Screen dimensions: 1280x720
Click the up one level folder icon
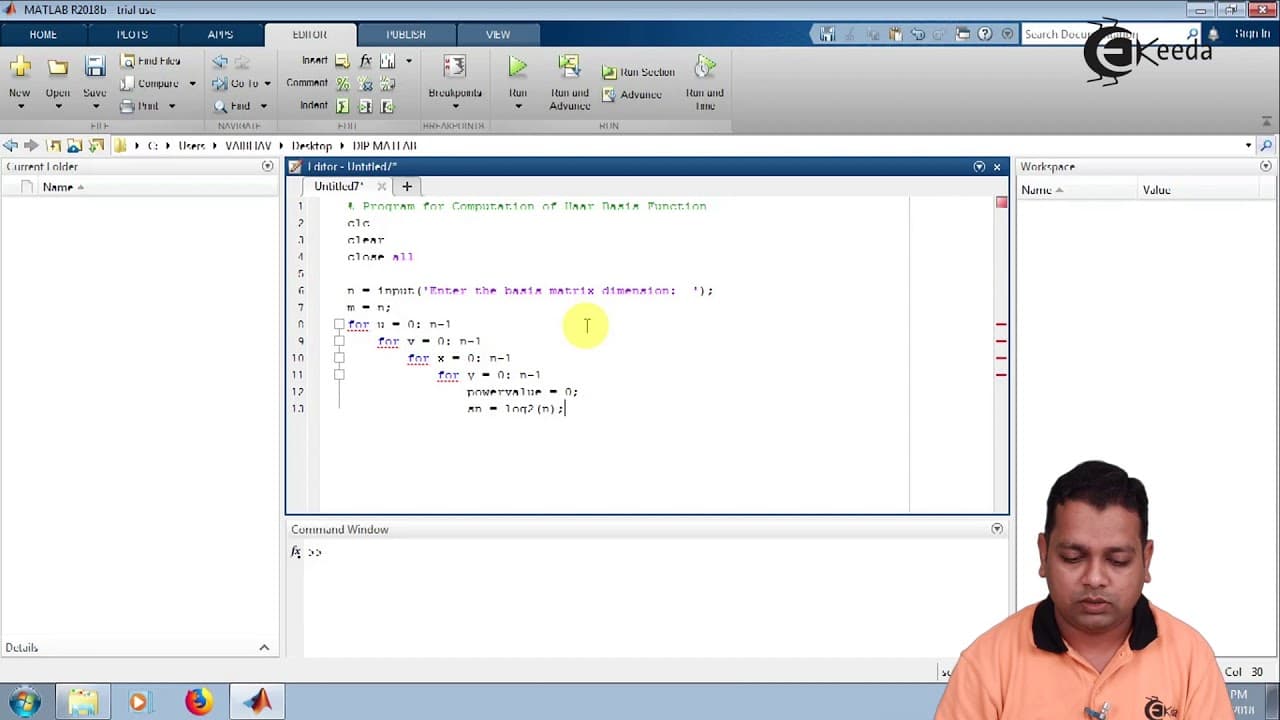pos(55,145)
